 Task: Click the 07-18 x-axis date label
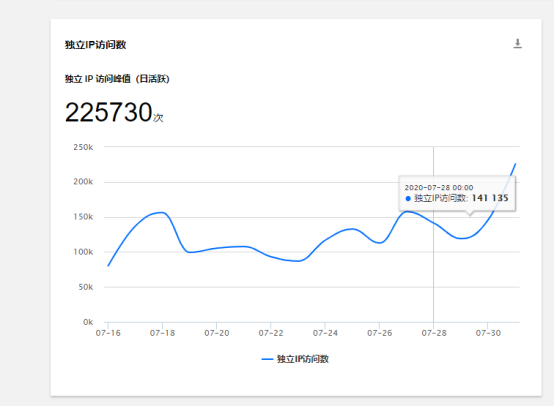point(162,333)
